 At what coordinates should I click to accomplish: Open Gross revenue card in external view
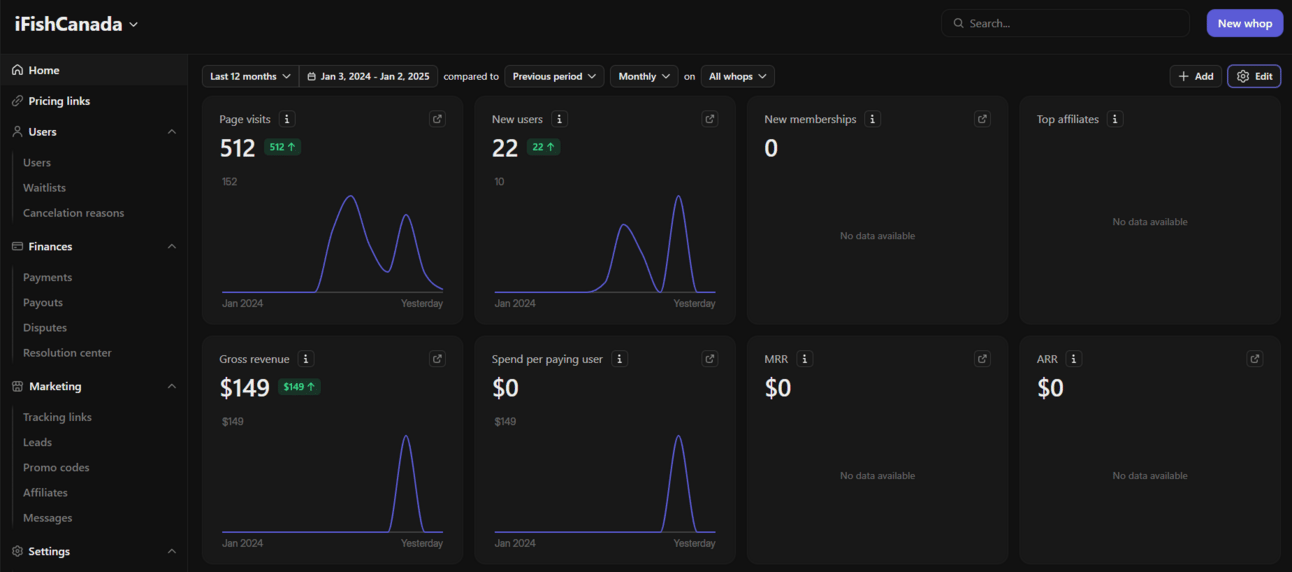click(x=437, y=359)
